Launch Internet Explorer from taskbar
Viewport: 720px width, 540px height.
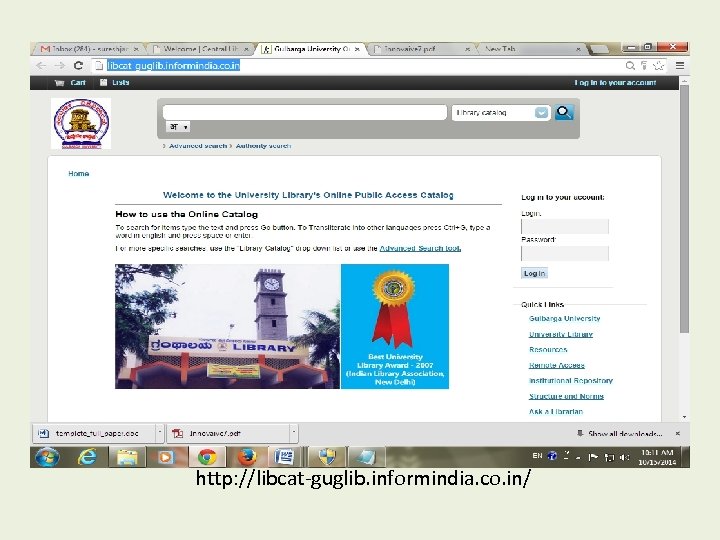(x=87, y=457)
